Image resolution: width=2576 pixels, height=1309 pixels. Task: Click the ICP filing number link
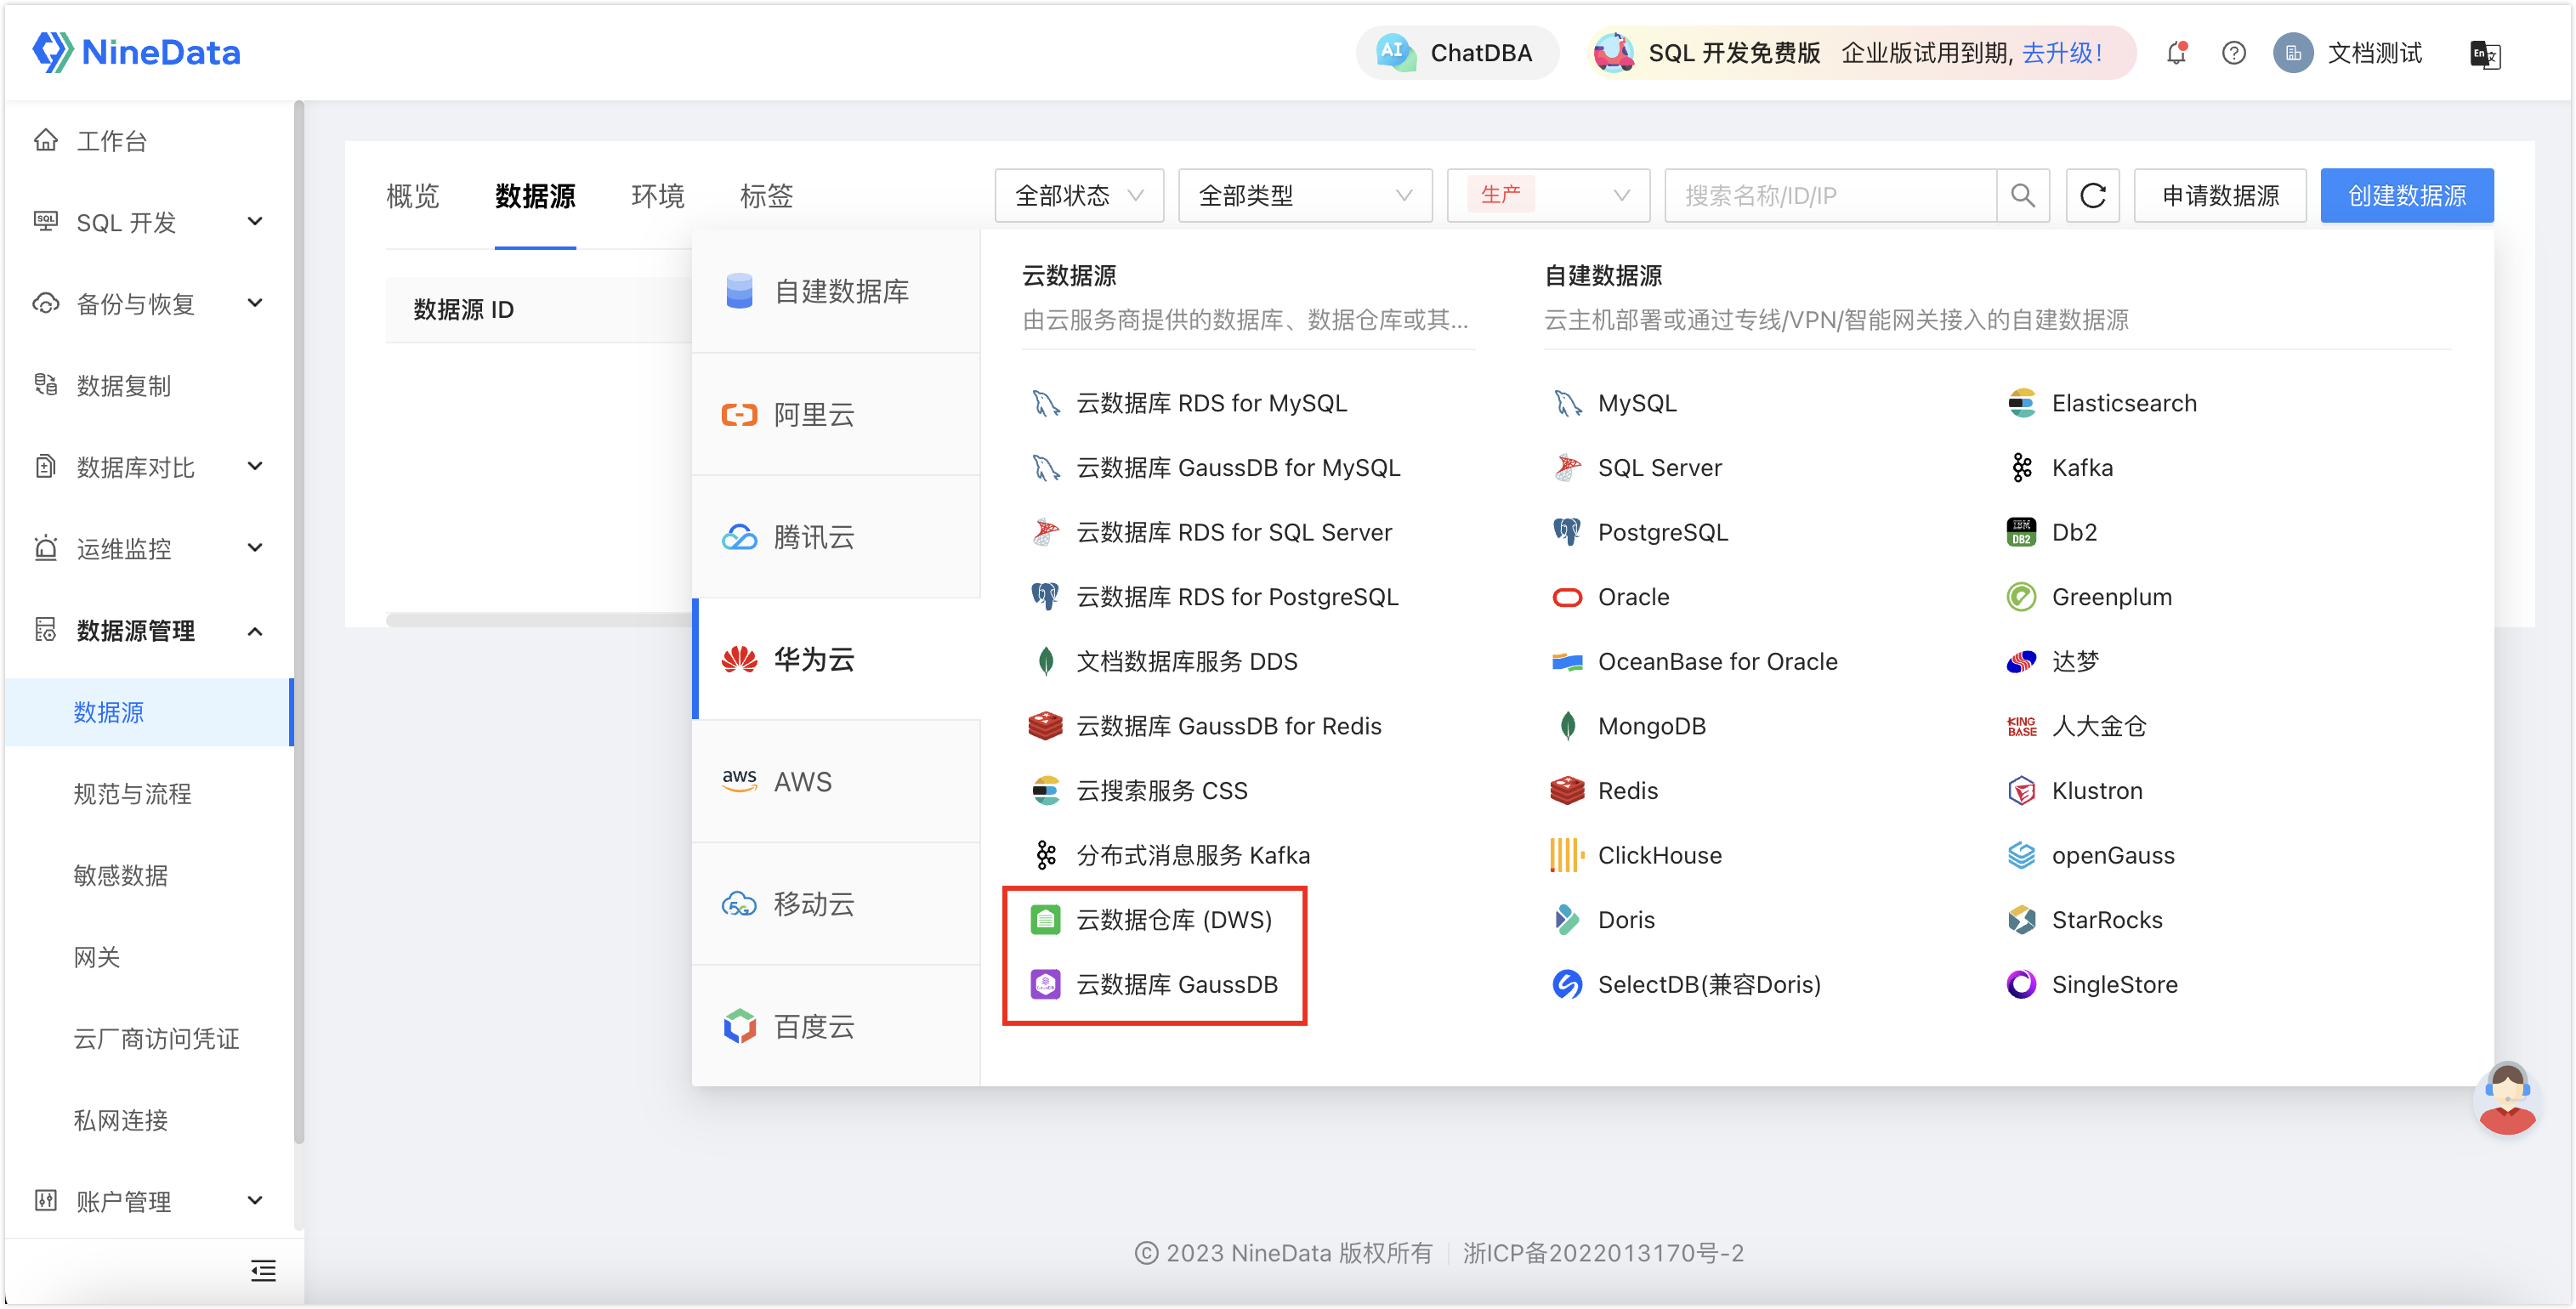pyautogui.click(x=1603, y=1253)
